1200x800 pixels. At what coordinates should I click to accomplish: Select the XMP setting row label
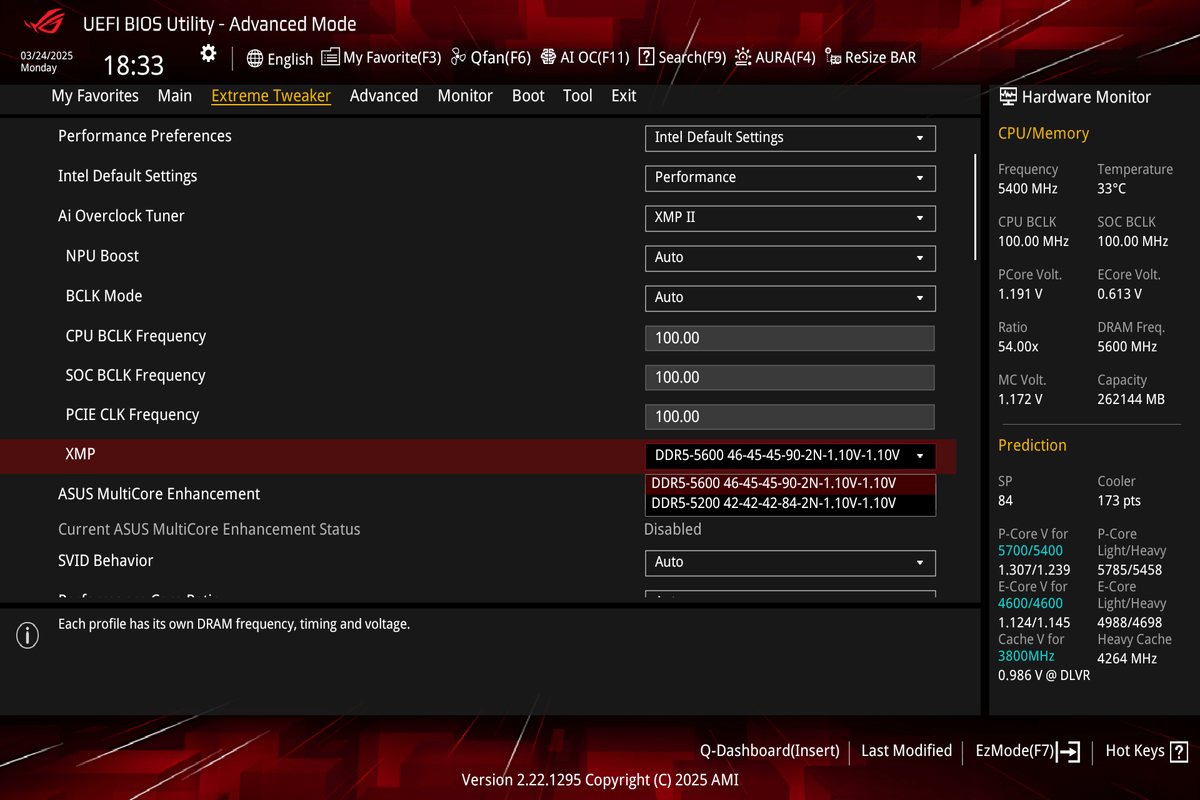[x=80, y=454]
